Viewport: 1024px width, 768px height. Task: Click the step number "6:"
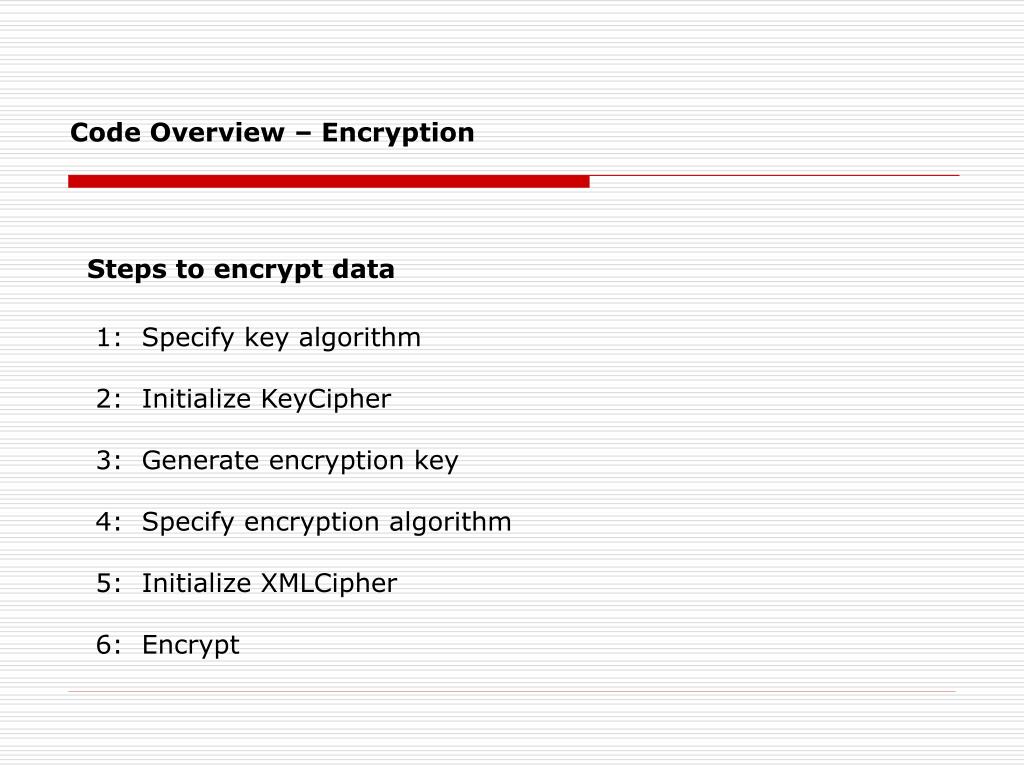coord(108,645)
